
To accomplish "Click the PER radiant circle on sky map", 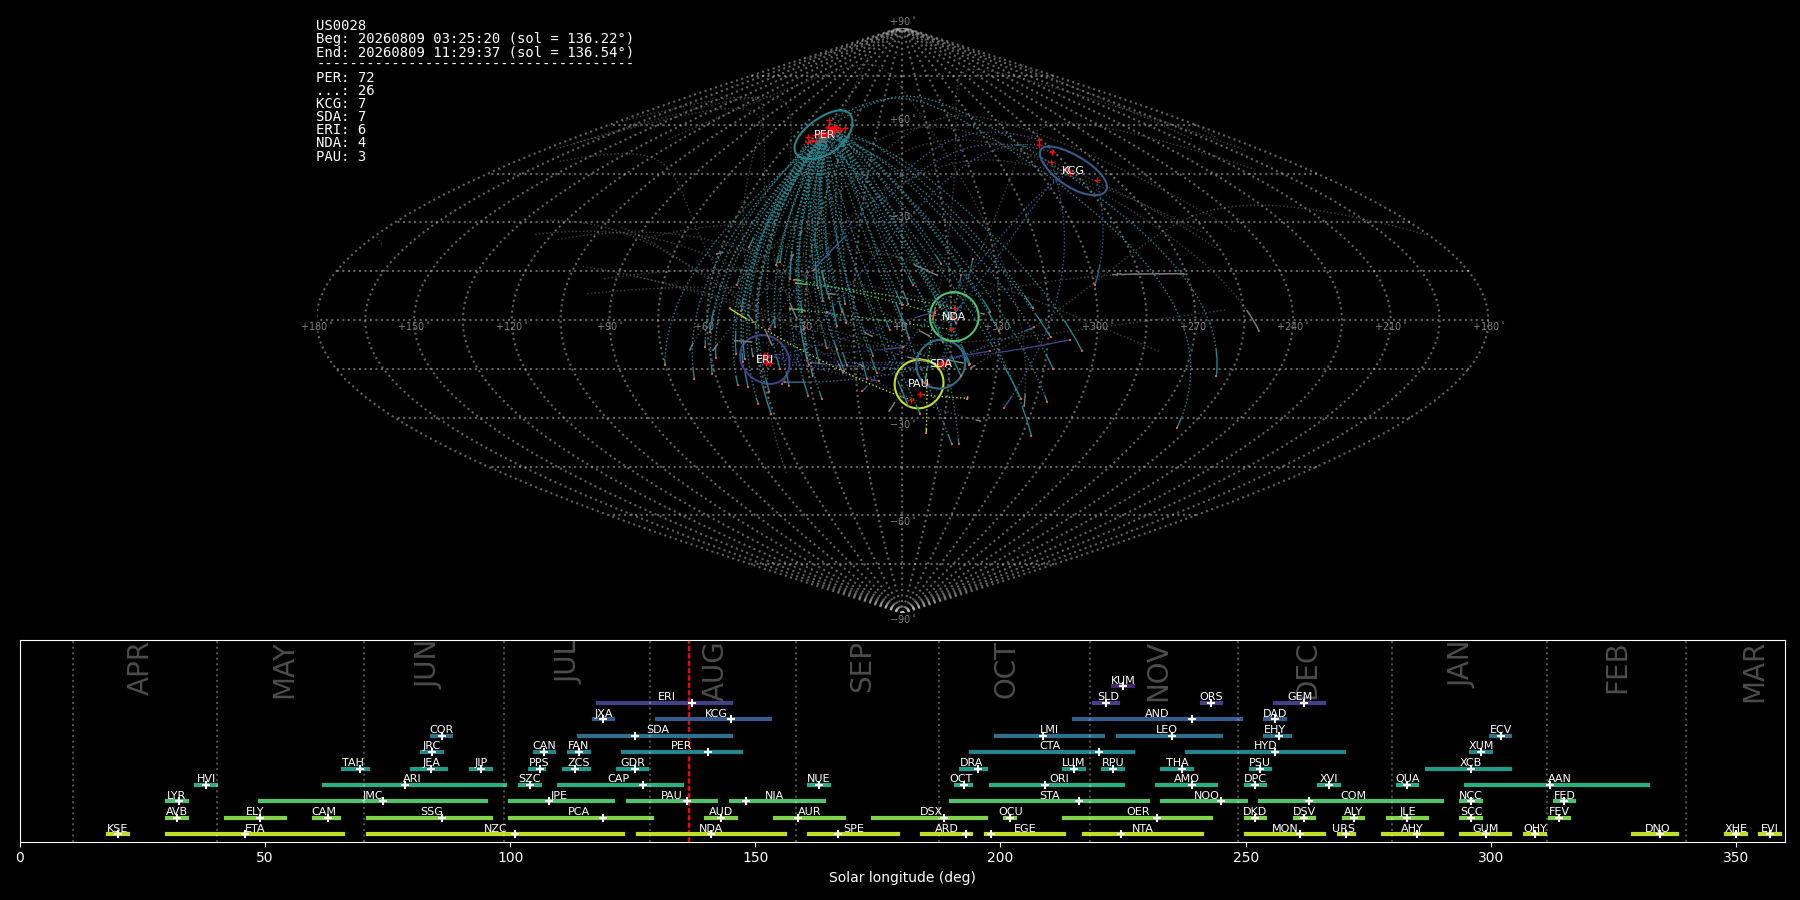I will point(823,135).
